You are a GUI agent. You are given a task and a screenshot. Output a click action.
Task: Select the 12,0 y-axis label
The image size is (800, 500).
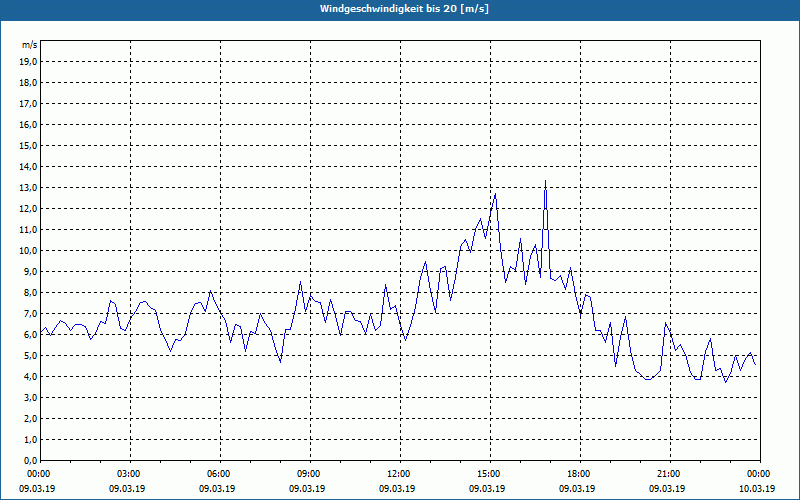point(28,209)
